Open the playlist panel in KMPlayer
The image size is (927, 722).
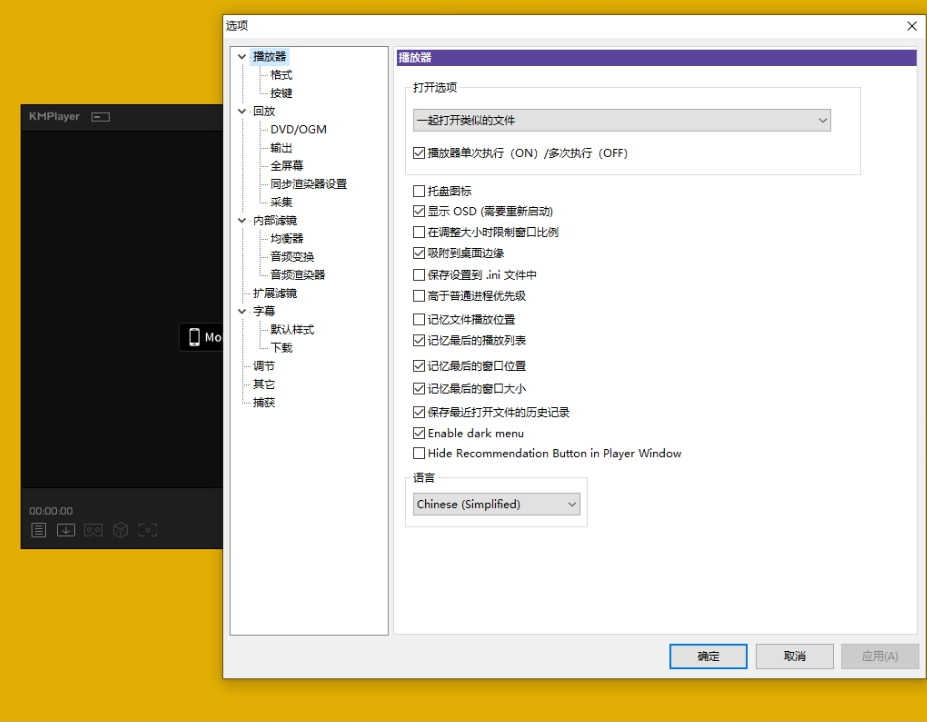point(38,529)
